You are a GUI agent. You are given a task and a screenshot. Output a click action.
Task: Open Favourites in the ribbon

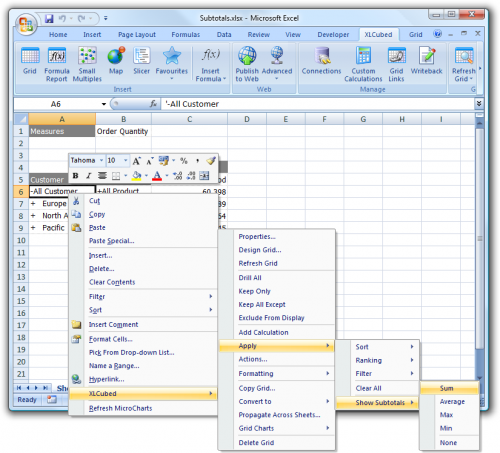click(x=172, y=63)
